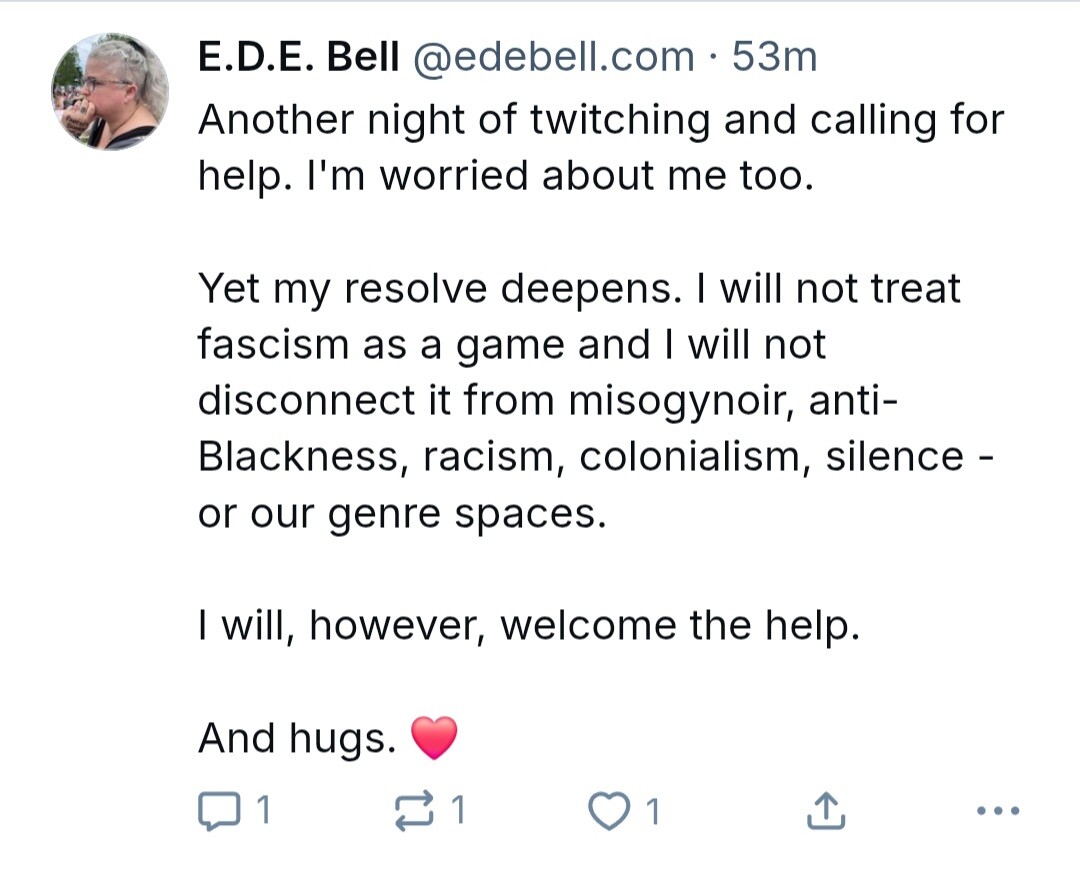Viewport: 1080px width, 871px height.
Task: Repost using the looping arrows icon
Action: pyautogui.click(x=414, y=810)
